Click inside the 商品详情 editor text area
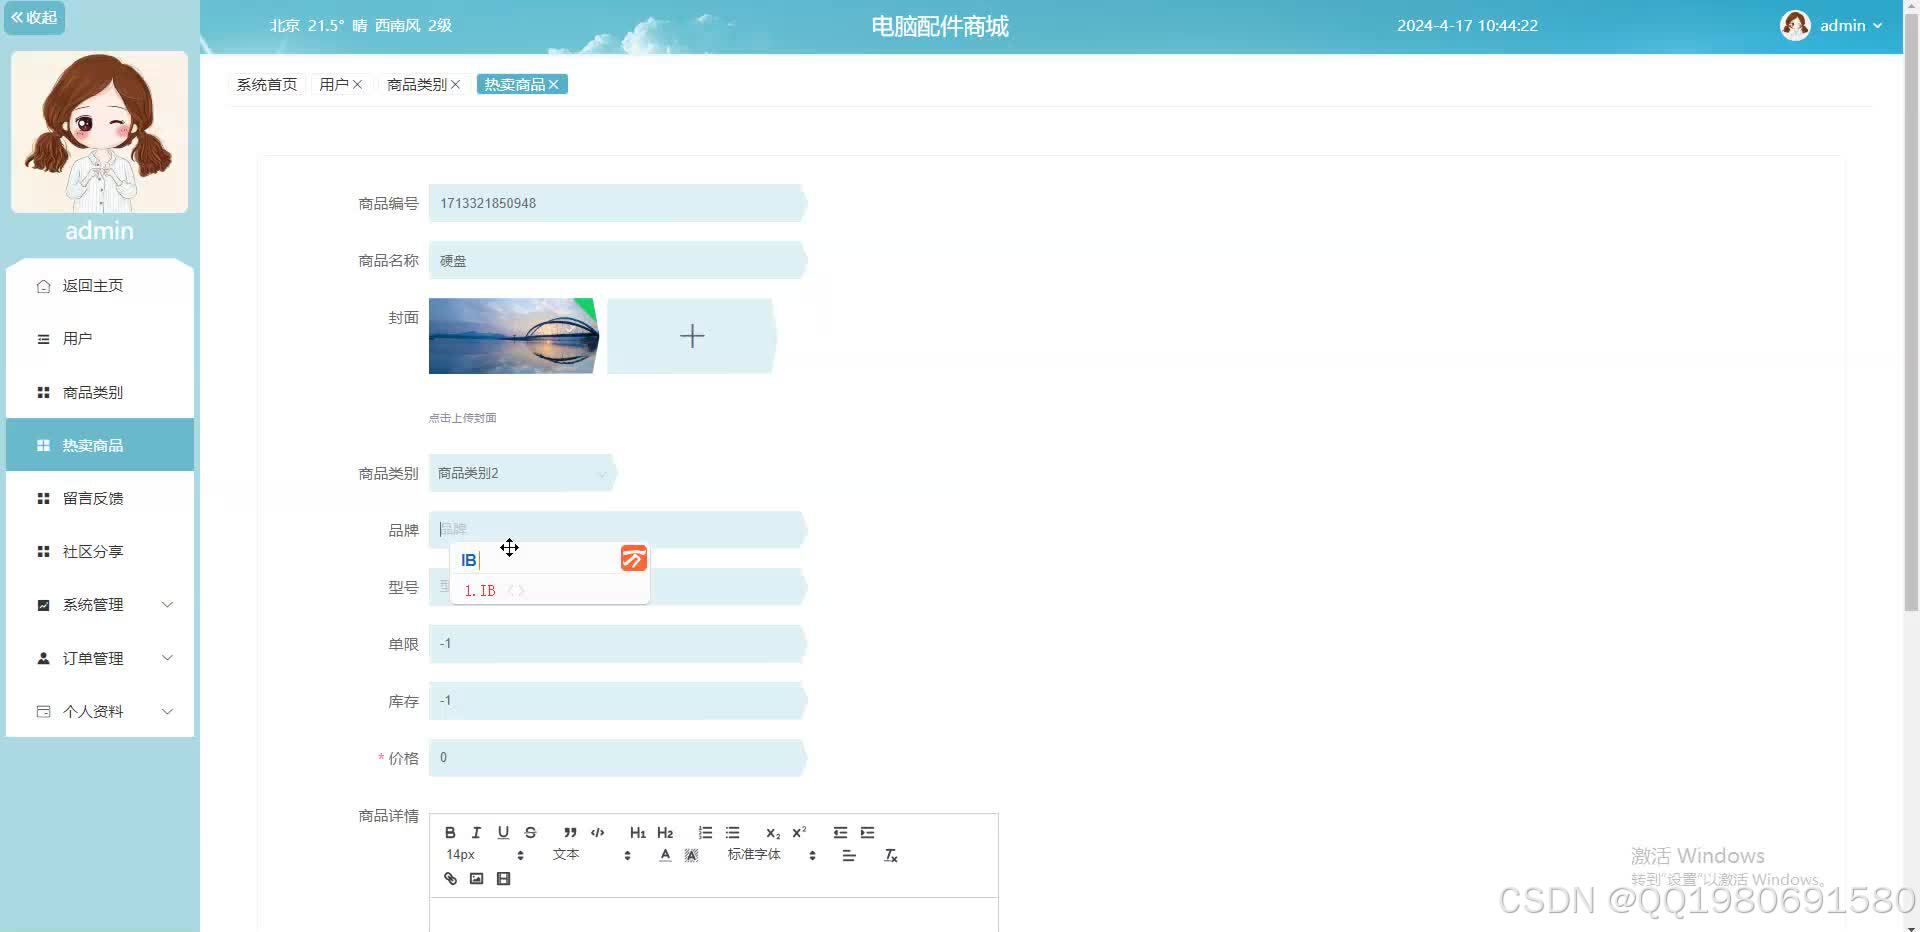The height and width of the screenshot is (932, 1920). tap(714, 915)
